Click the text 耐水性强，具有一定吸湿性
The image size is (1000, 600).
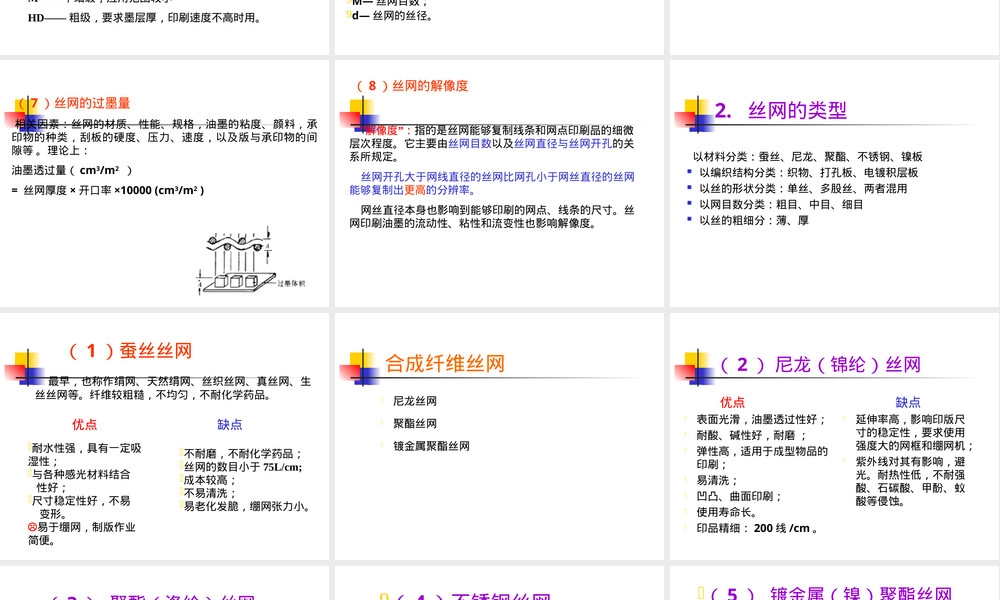[85, 455]
